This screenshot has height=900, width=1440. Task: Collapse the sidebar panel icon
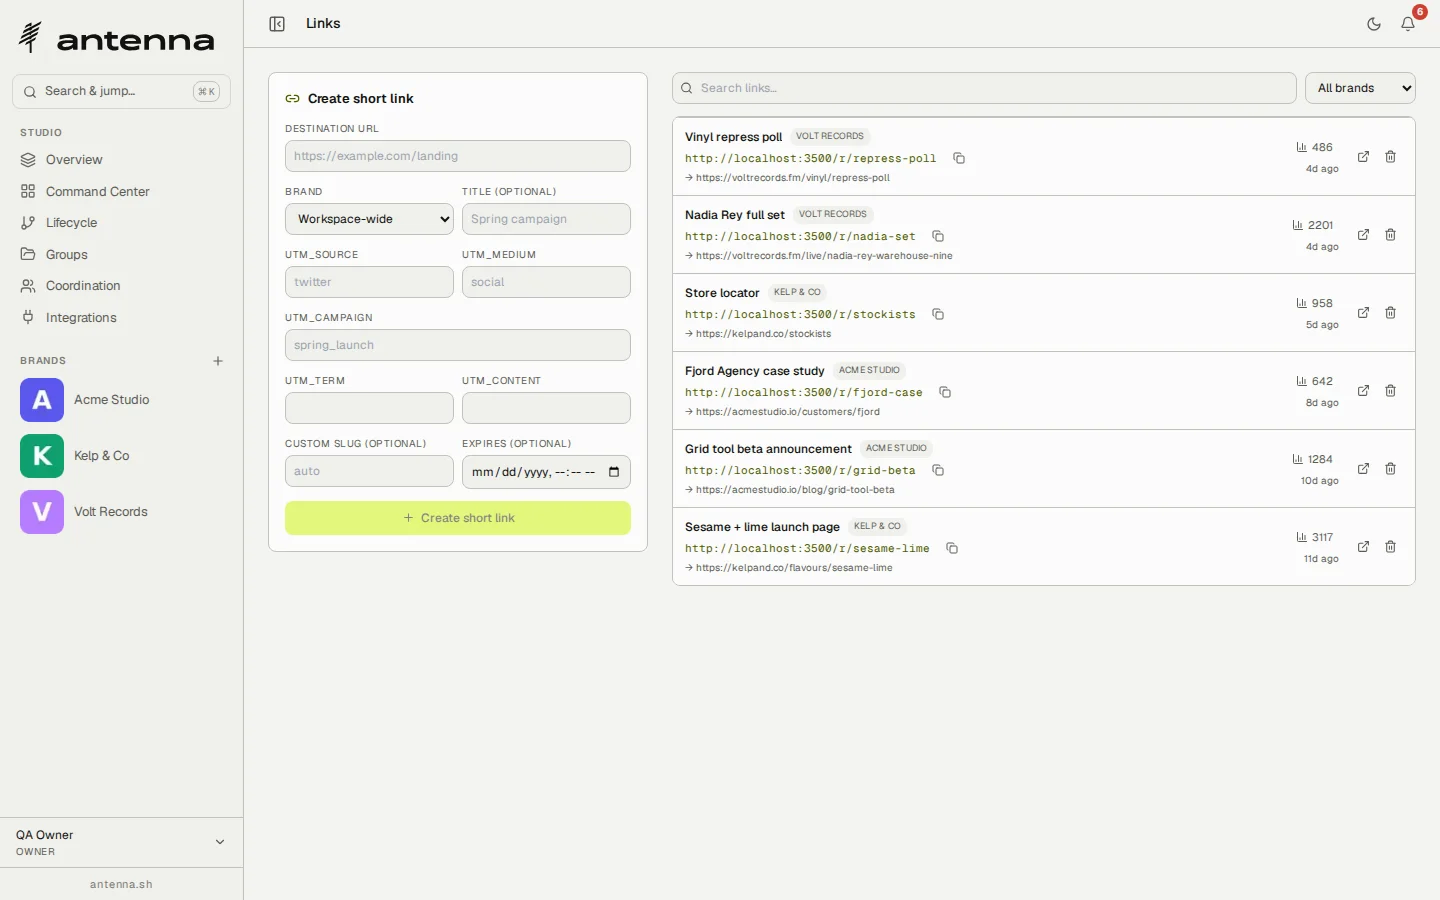pyautogui.click(x=277, y=24)
